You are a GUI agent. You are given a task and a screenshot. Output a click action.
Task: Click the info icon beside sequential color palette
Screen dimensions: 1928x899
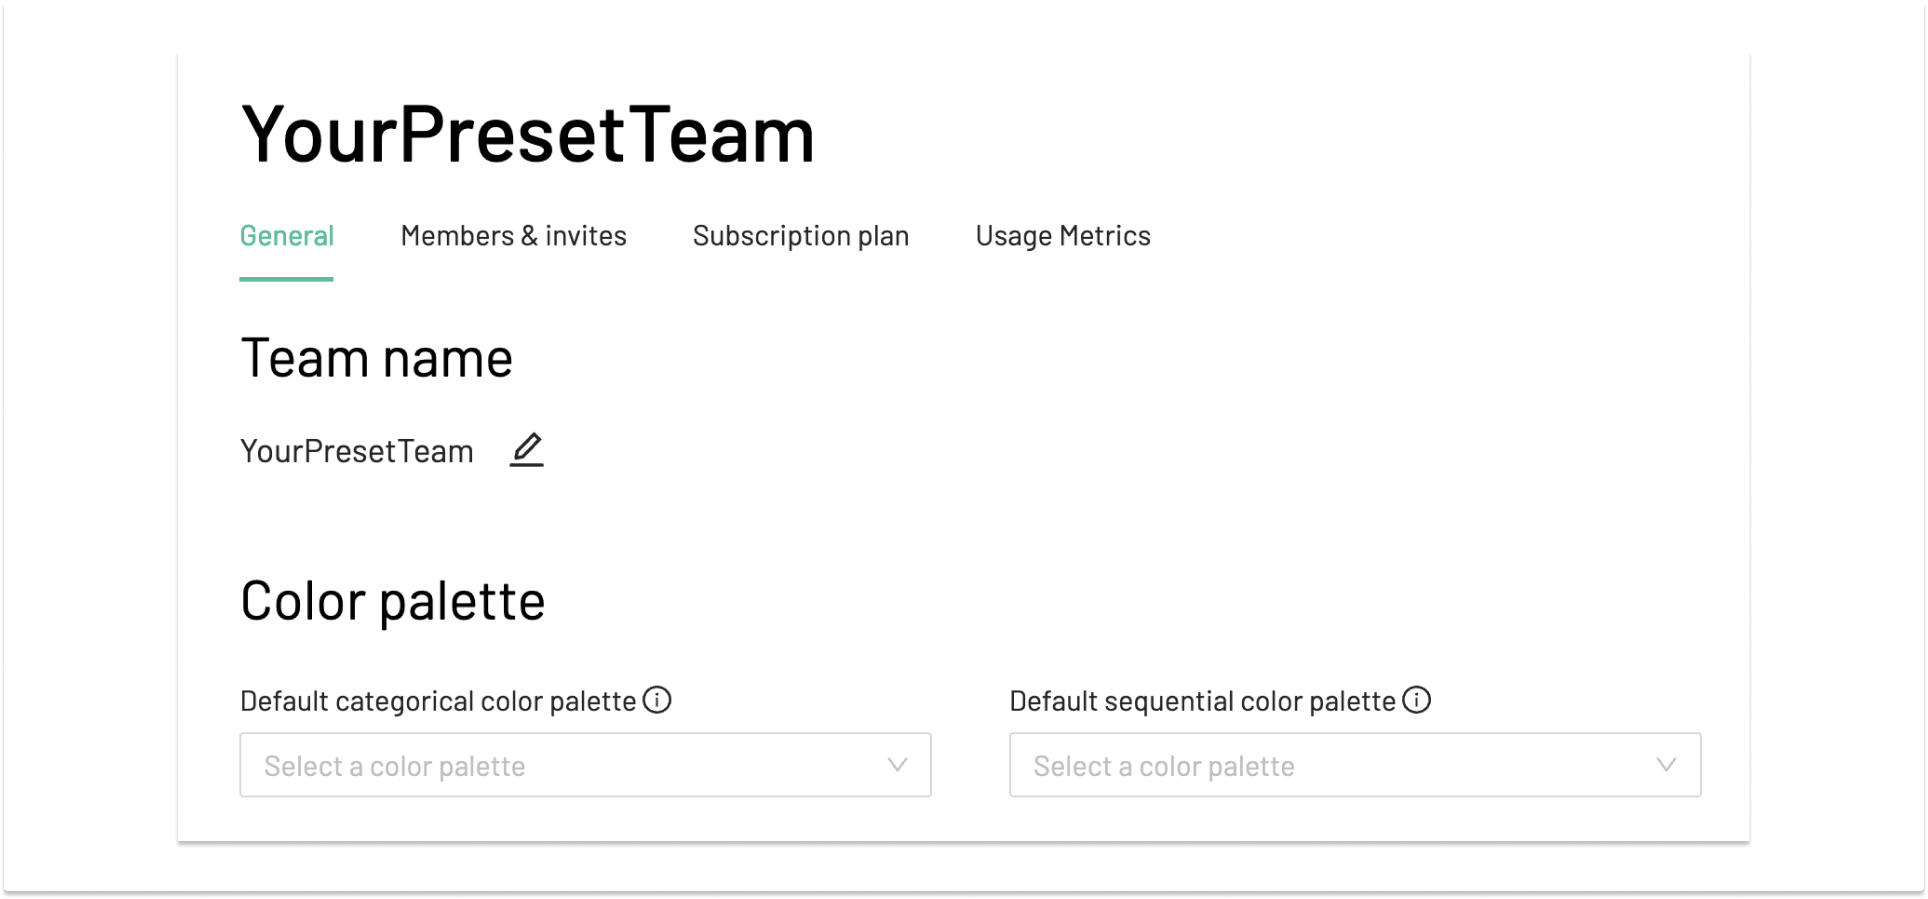(x=1417, y=700)
